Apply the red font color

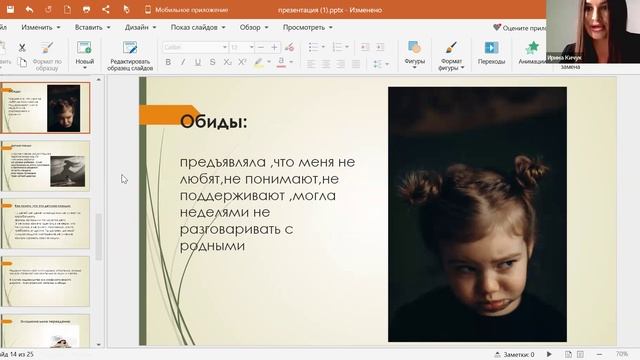click(x=281, y=62)
